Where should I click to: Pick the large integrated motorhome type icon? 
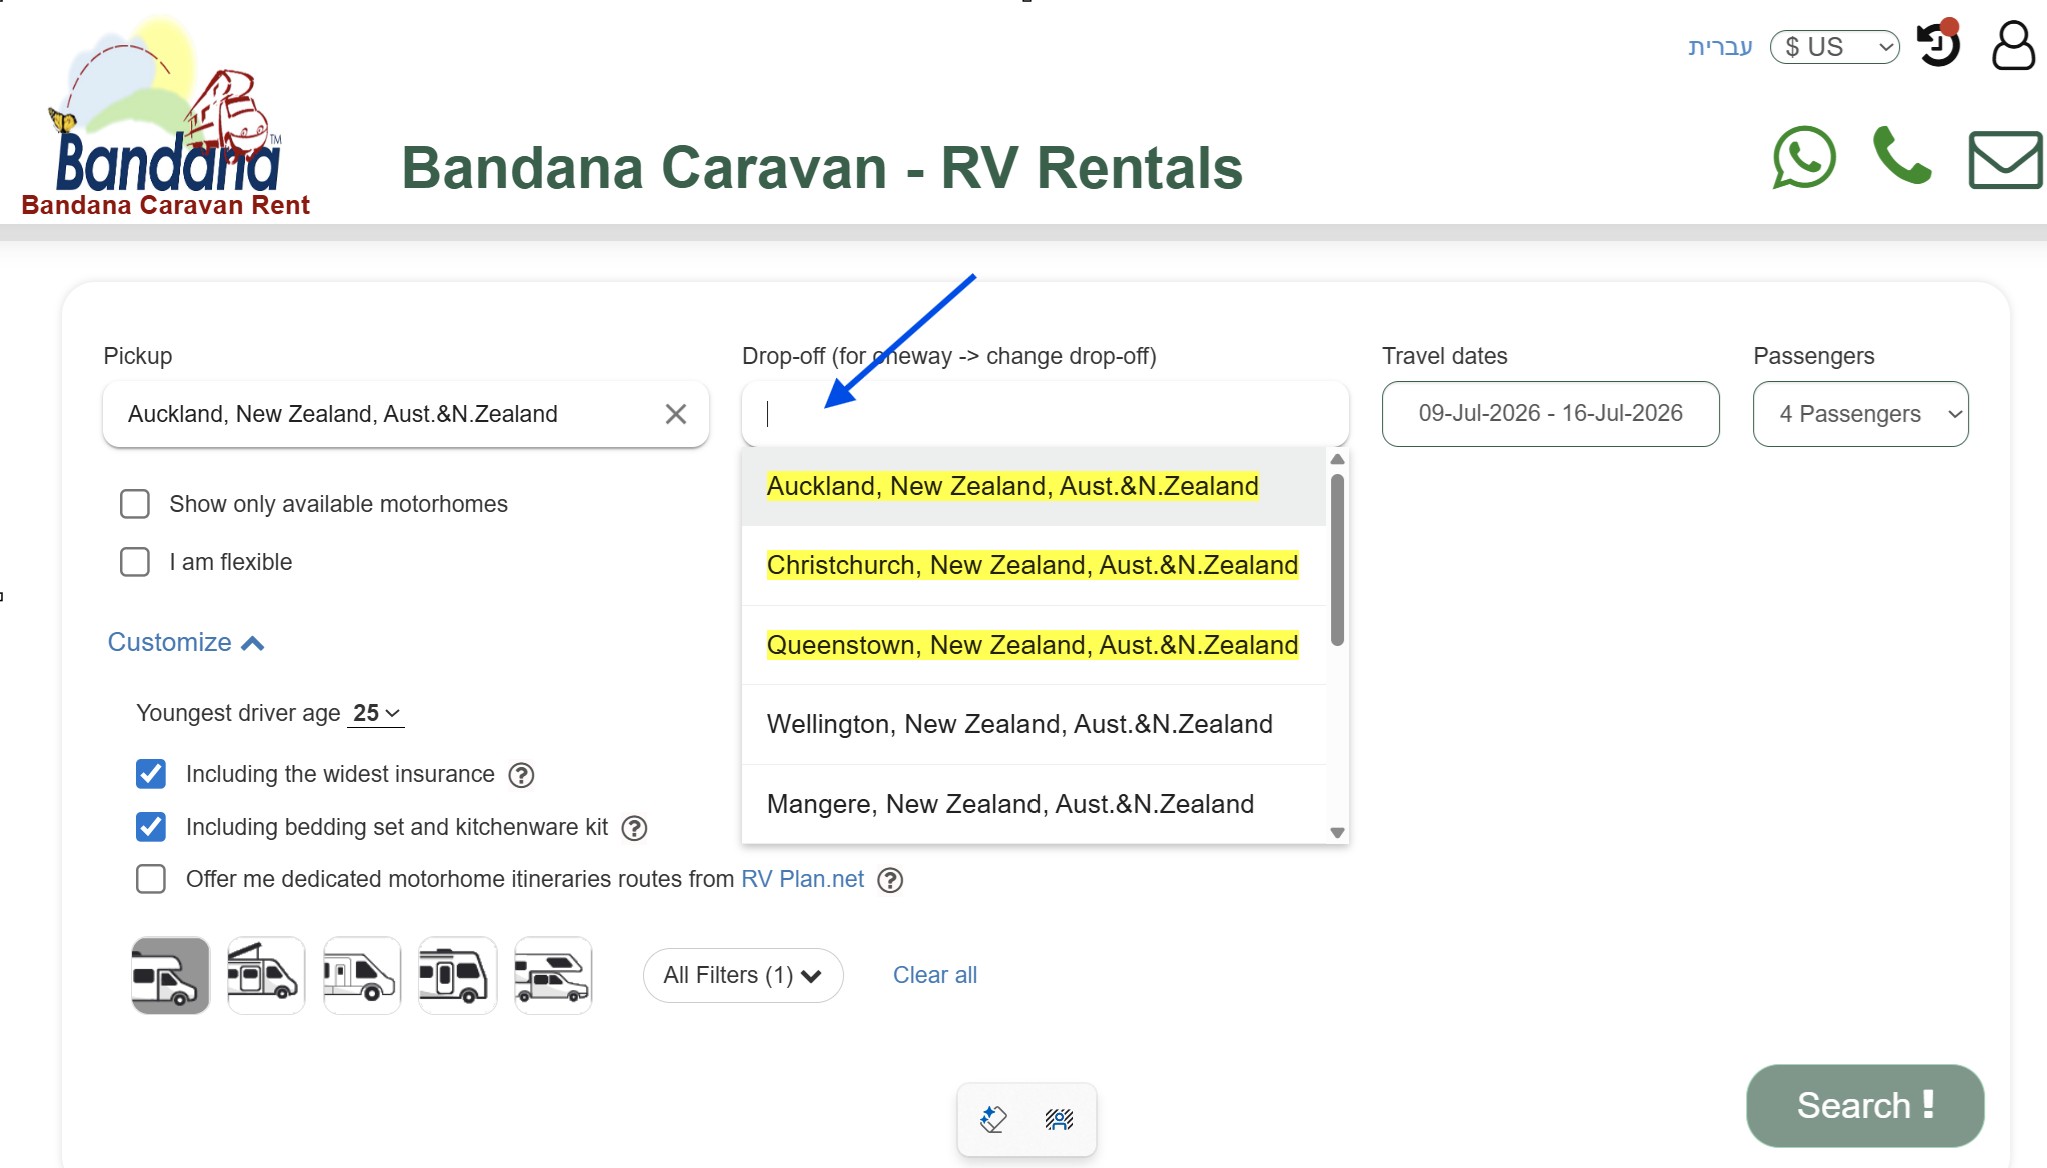point(457,975)
